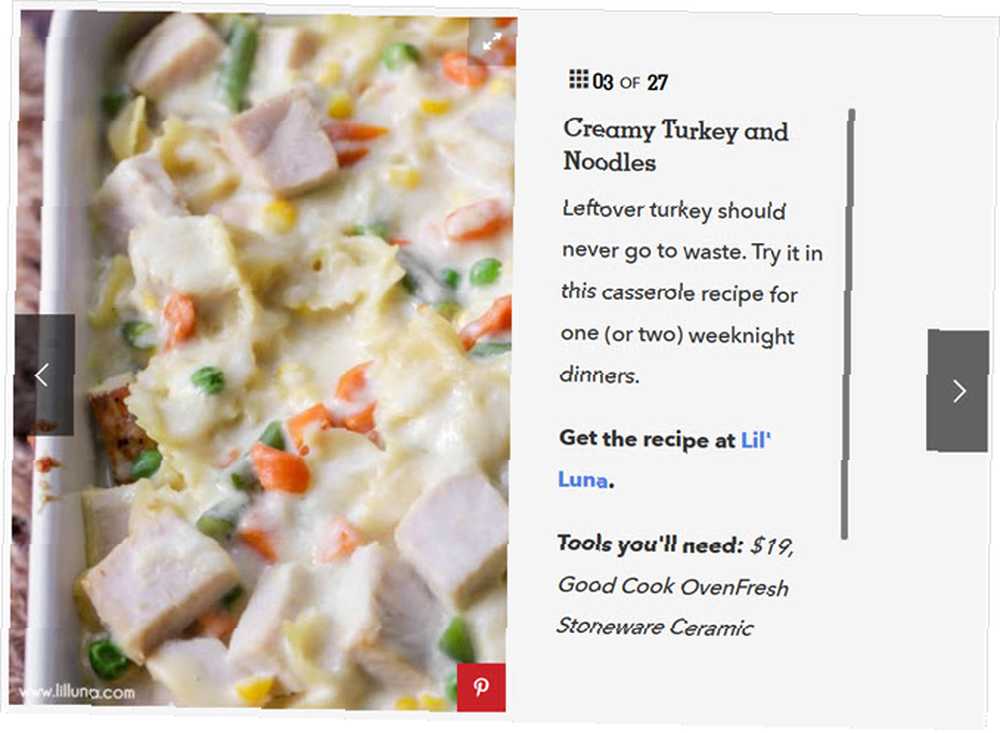Screen dimensions: 1000x733
Task: Click the description panel's vertical scrollbar
Action: [x=848, y=324]
